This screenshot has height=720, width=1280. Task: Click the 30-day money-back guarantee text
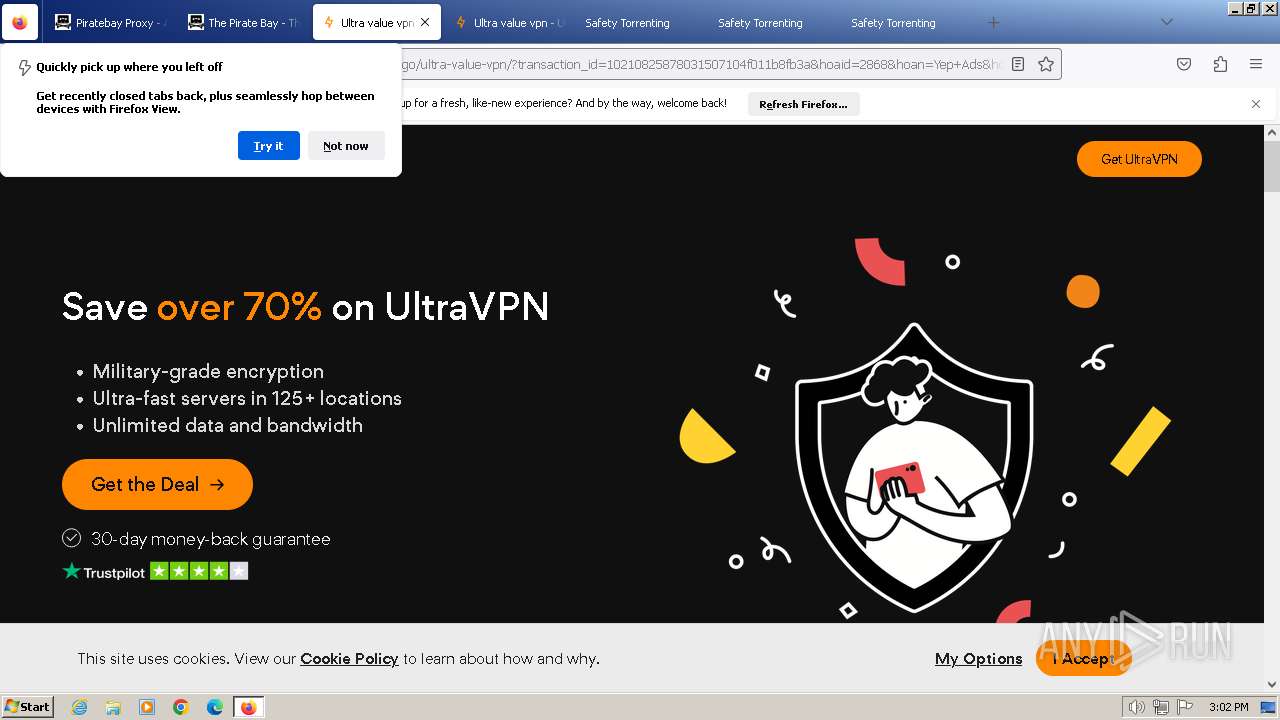(210, 539)
